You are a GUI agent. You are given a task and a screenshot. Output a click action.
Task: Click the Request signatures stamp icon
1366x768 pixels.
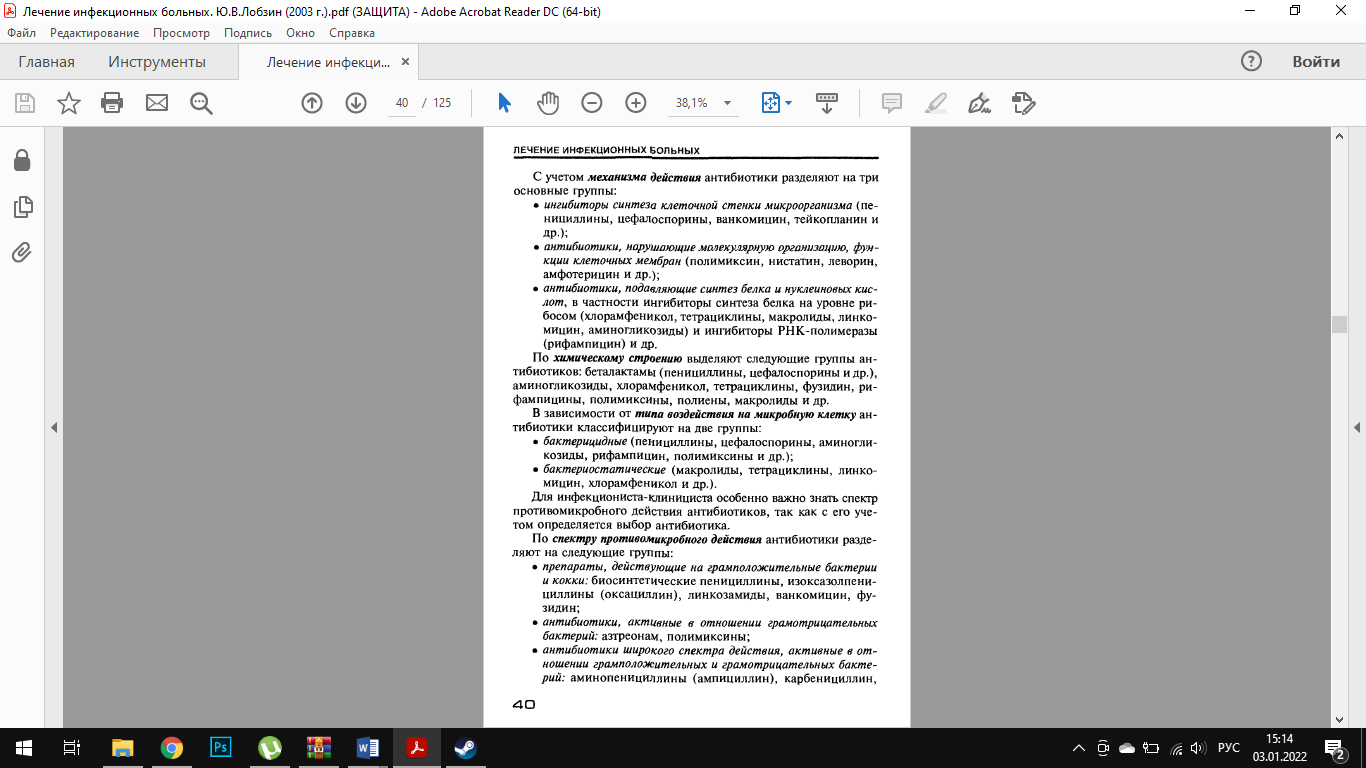point(1024,103)
